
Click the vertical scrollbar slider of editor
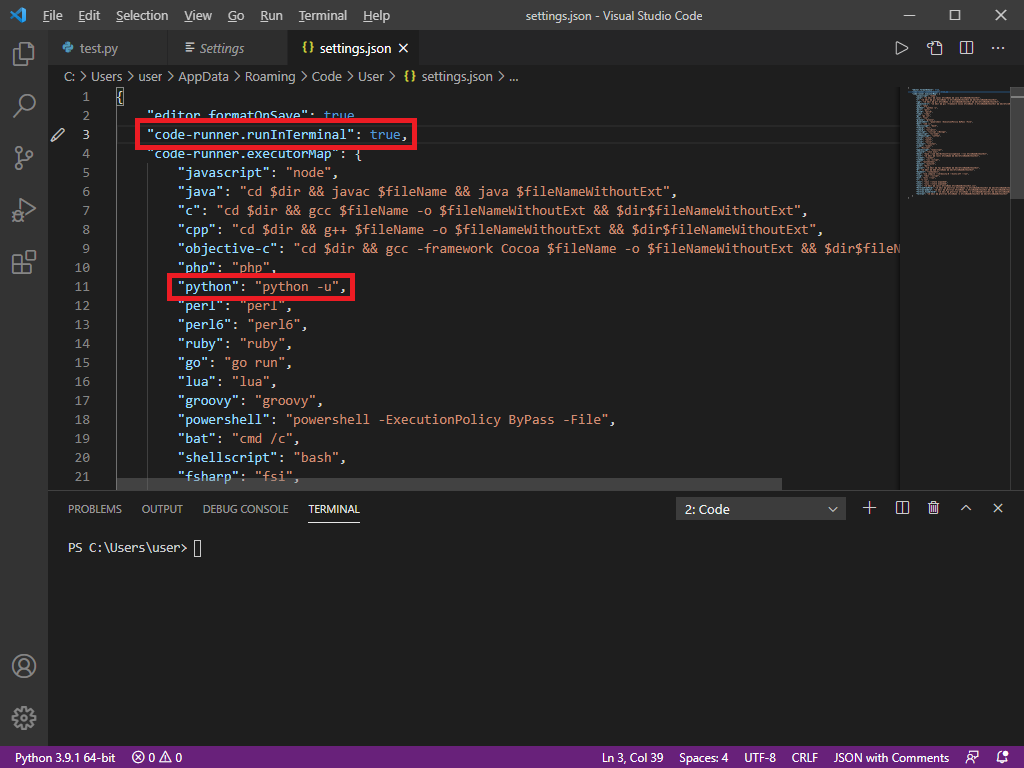click(1017, 145)
